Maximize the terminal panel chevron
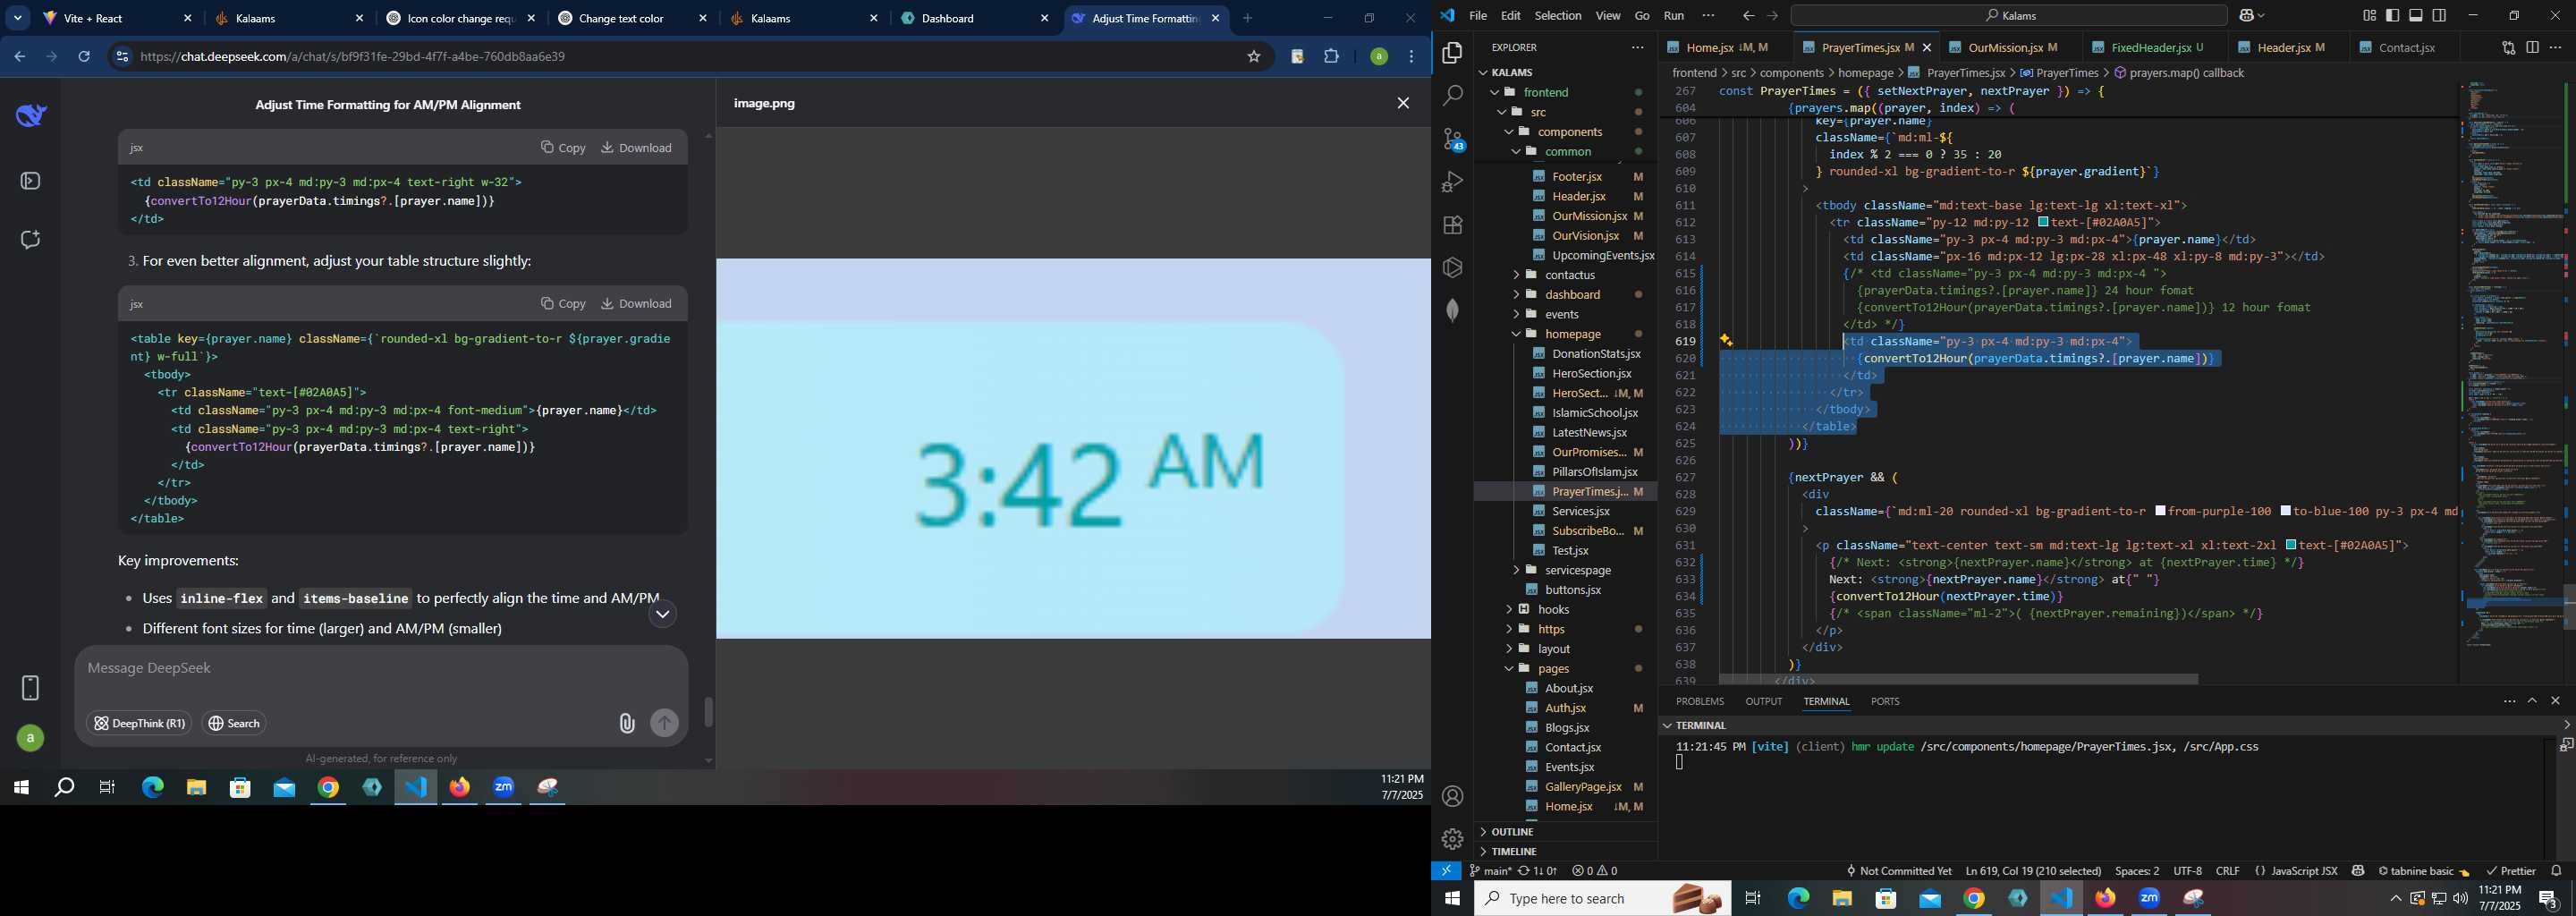Screen dimensions: 2576x916 [2532, 701]
